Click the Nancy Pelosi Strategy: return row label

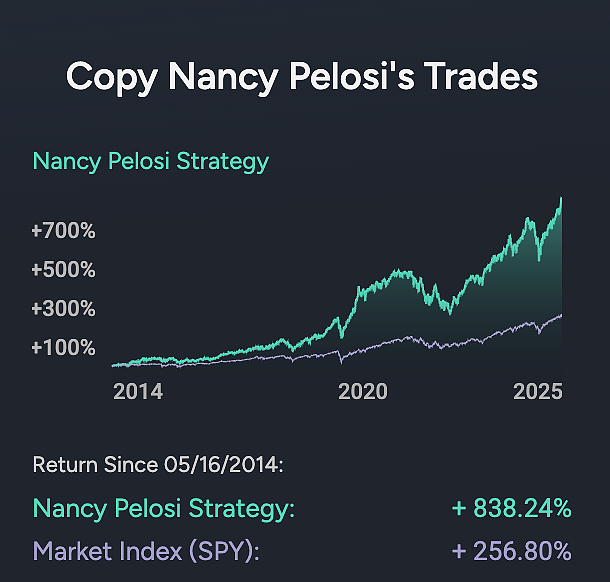pos(164,509)
